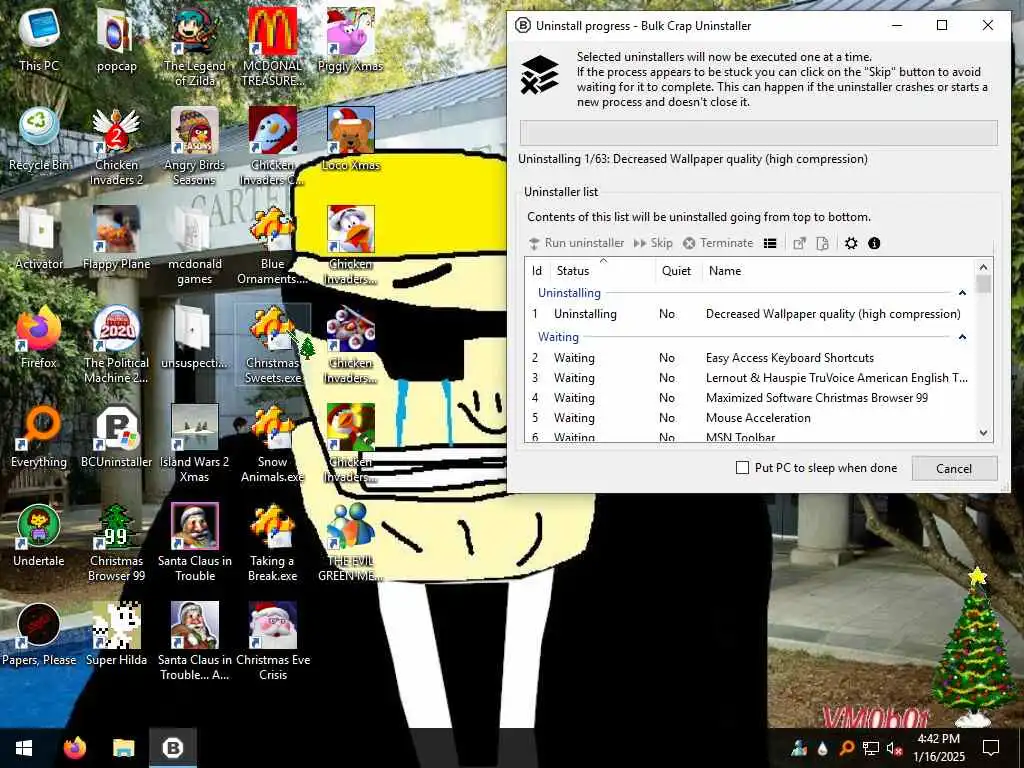Click the list view toolbar icon
This screenshot has width=1024, height=768.
point(770,243)
